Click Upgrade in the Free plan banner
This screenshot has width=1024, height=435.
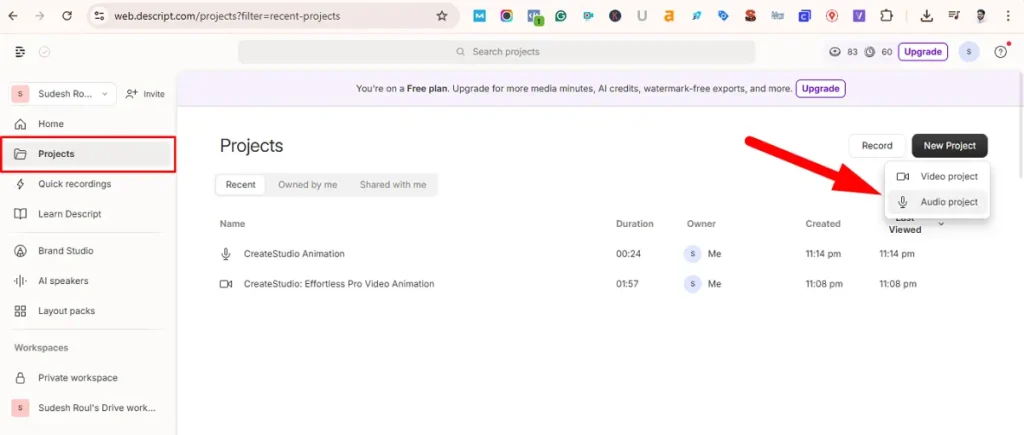click(x=820, y=89)
